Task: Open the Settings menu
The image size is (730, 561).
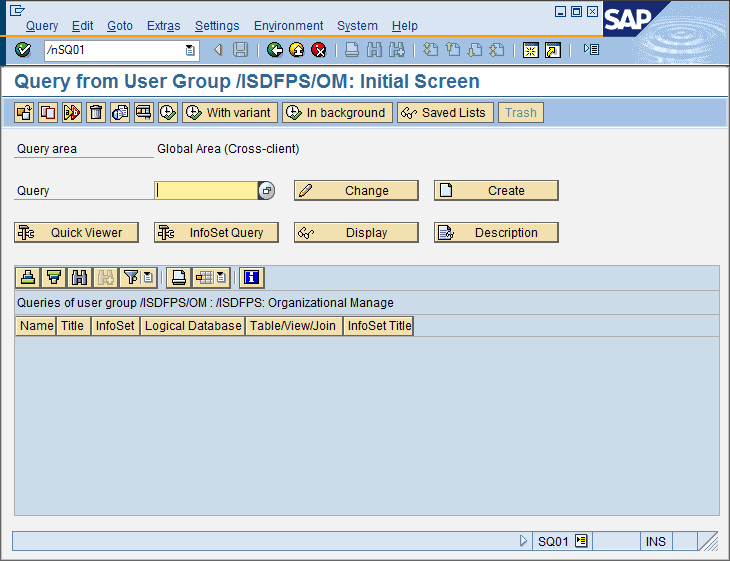Action: coord(217,26)
